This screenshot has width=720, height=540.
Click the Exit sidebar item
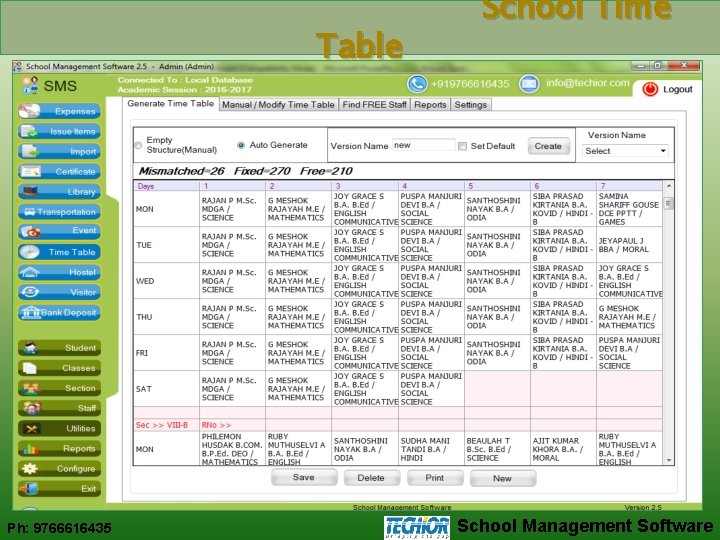59,489
